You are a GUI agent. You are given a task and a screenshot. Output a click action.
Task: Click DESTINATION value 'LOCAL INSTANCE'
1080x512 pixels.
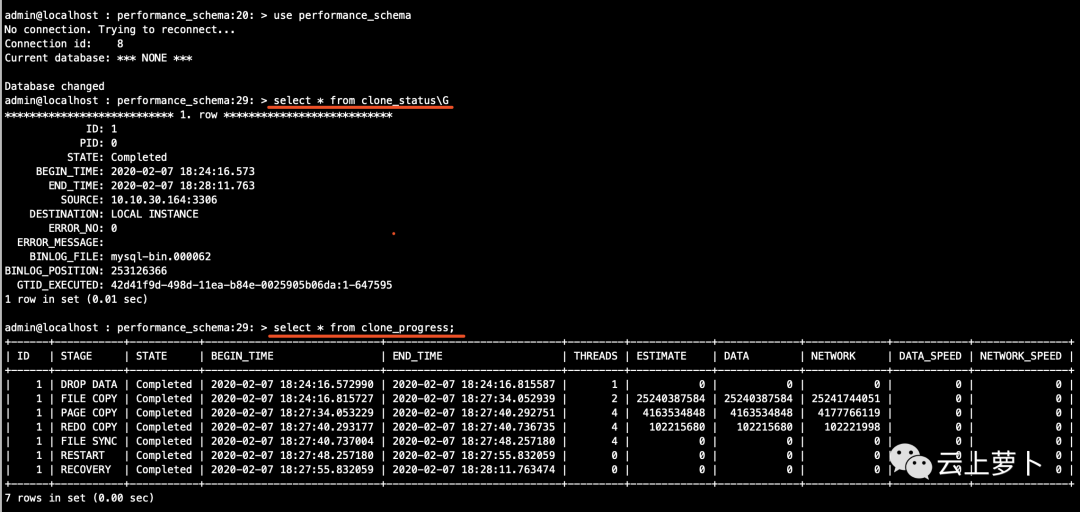(154, 214)
